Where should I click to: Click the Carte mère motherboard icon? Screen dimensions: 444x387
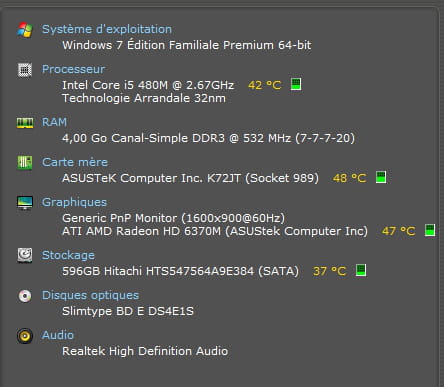coord(25,163)
